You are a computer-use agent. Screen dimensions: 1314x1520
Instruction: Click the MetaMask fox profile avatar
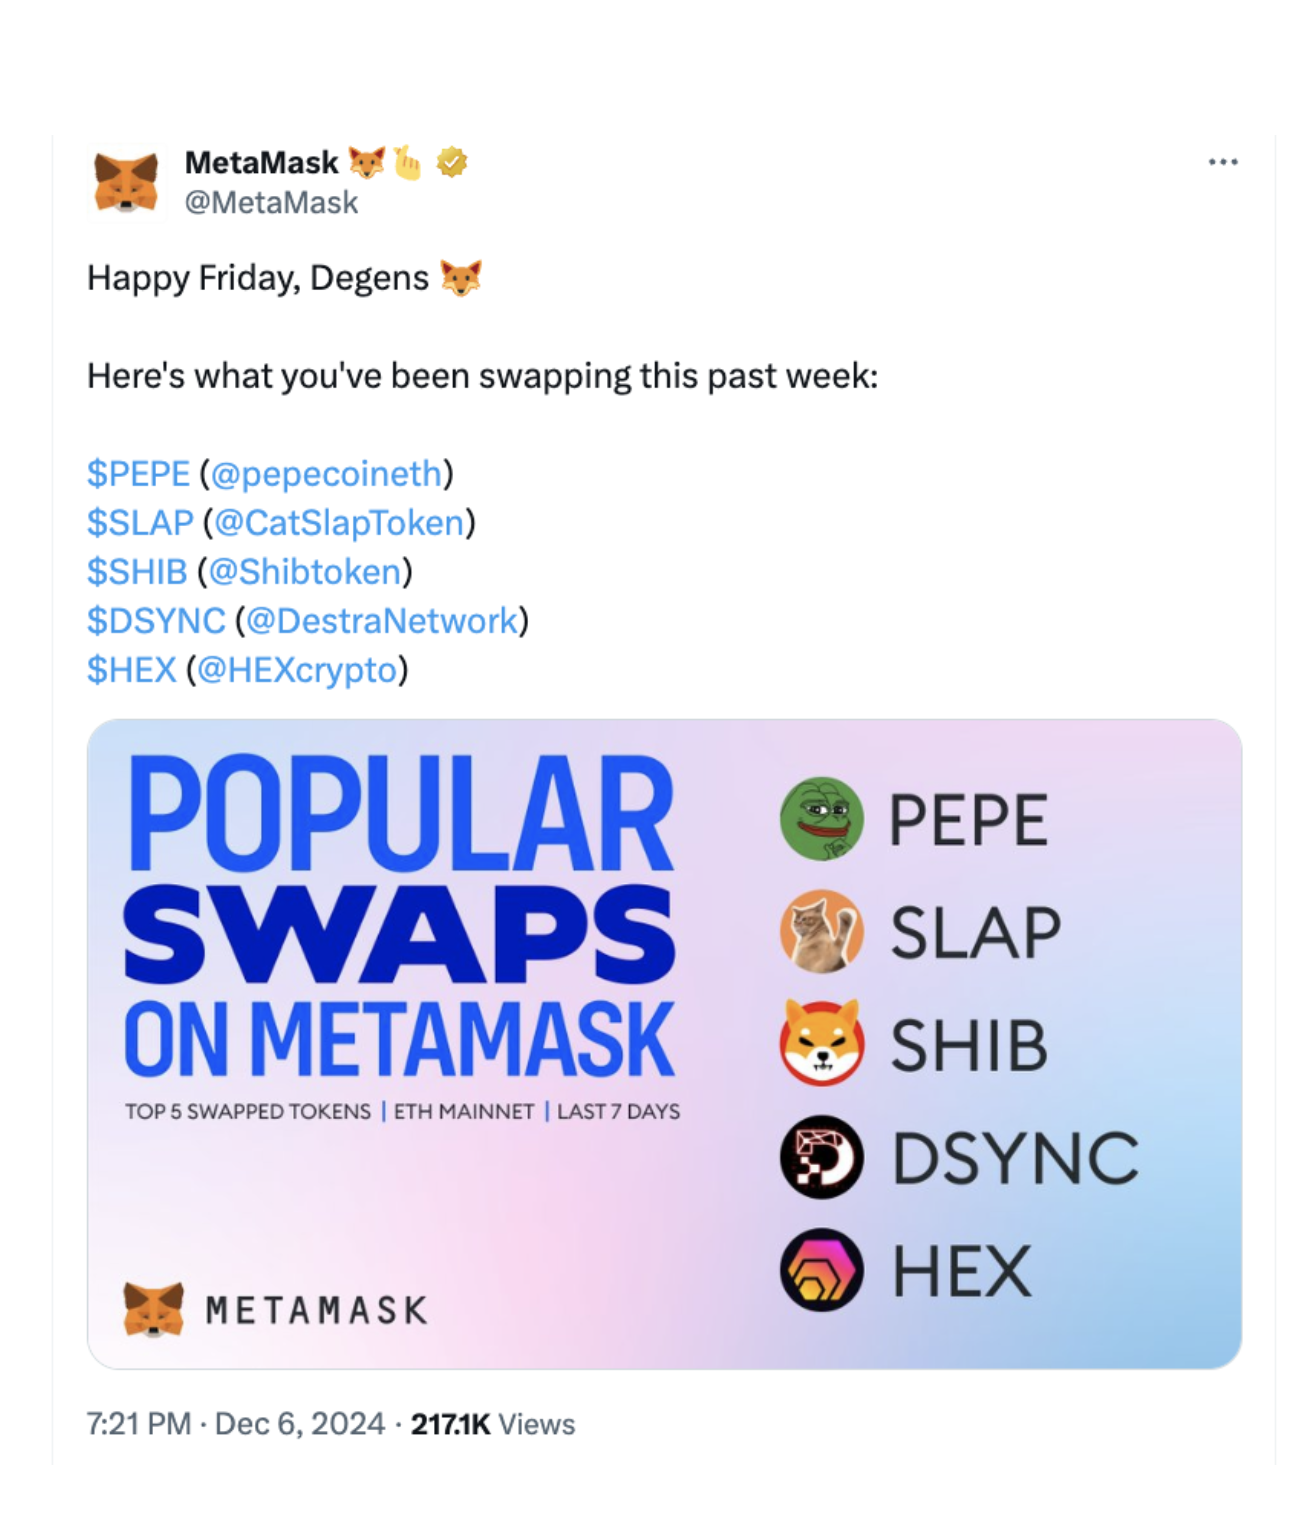[126, 182]
